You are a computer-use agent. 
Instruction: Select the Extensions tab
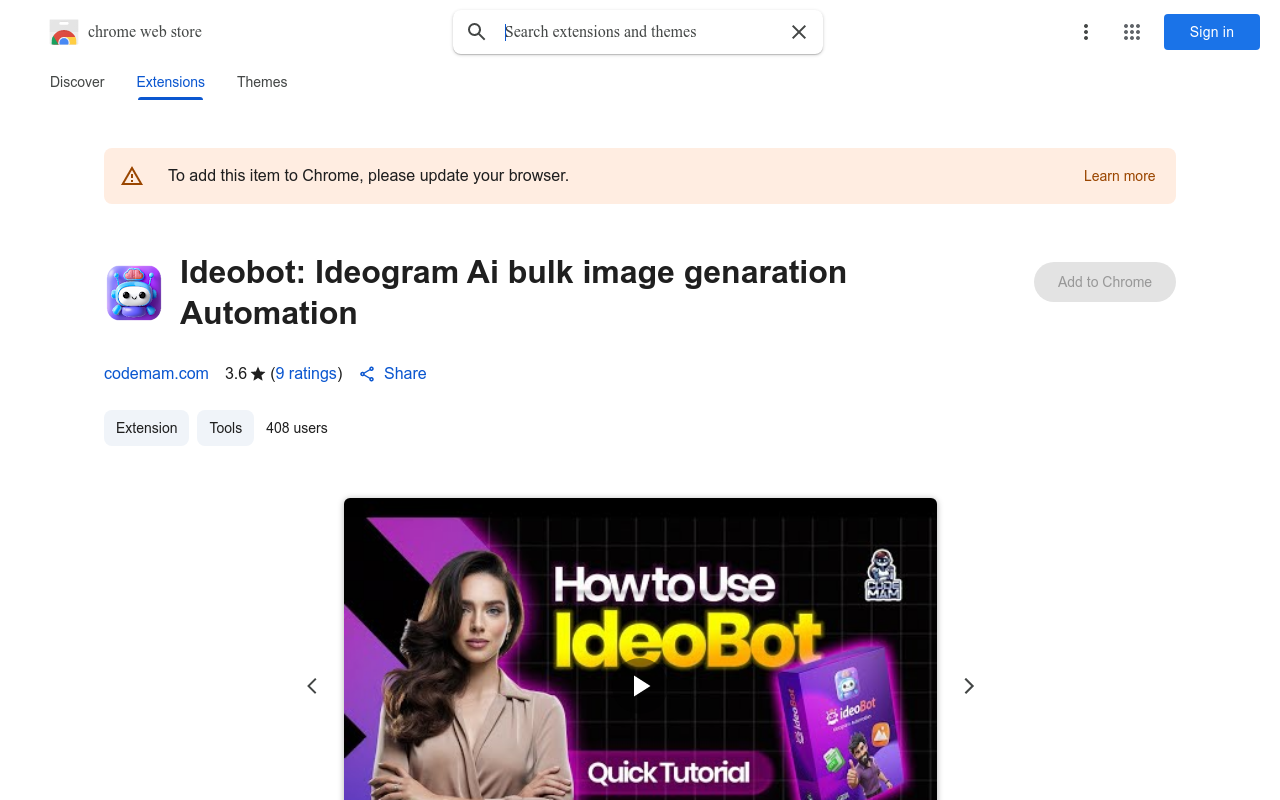[171, 82]
